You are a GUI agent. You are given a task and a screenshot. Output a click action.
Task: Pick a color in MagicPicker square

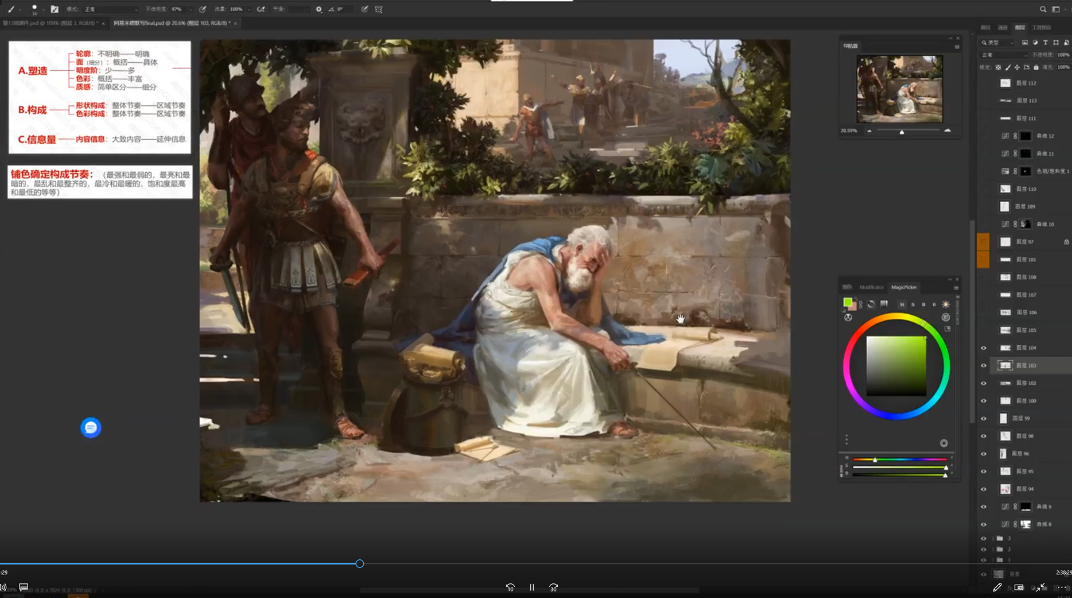896,366
